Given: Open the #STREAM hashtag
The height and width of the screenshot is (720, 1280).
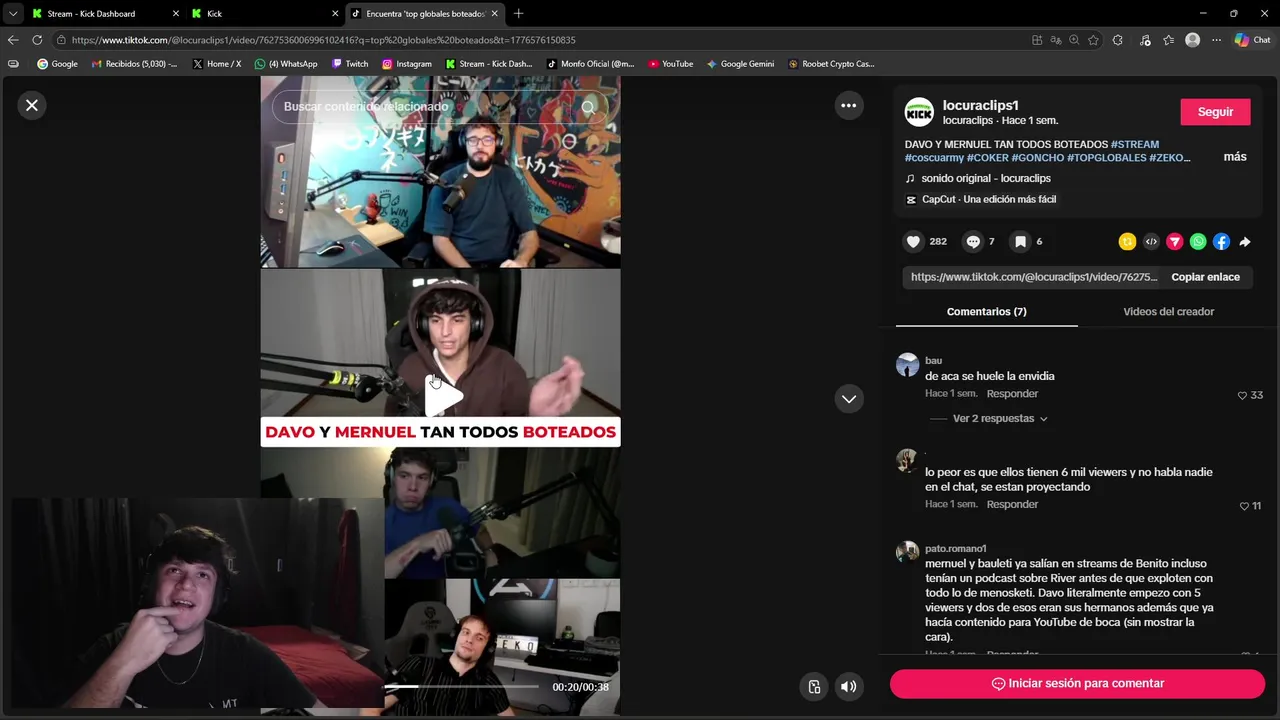Looking at the screenshot, I should coord(1135,144).
